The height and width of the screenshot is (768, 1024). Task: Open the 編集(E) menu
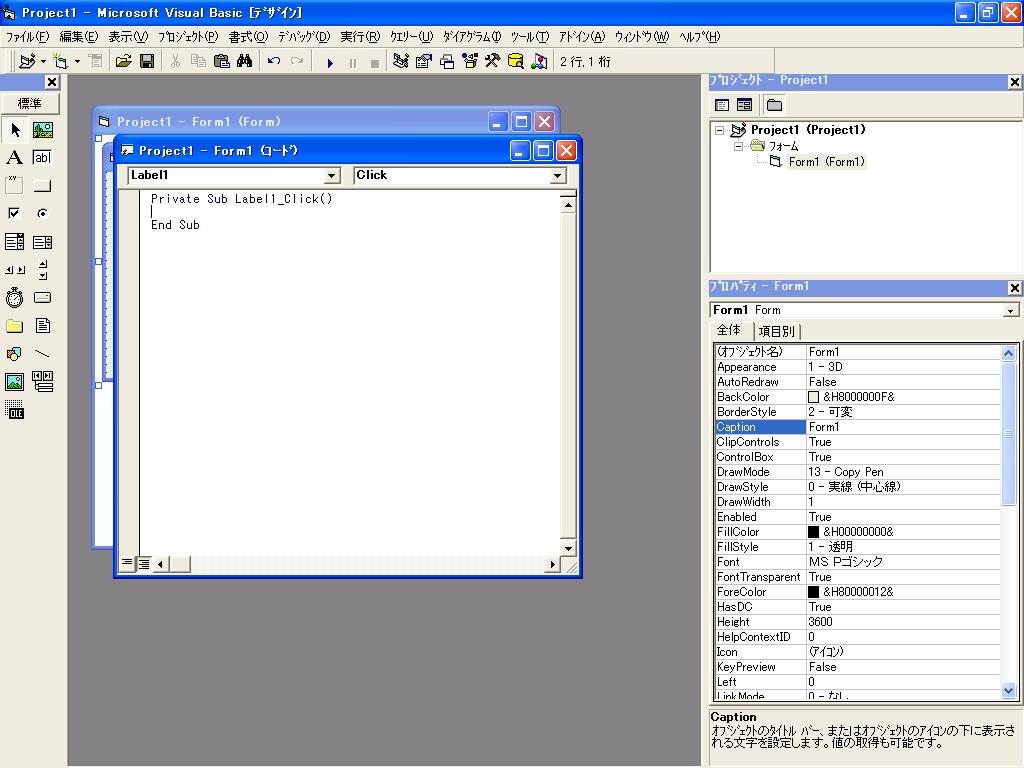click(79, 37)
